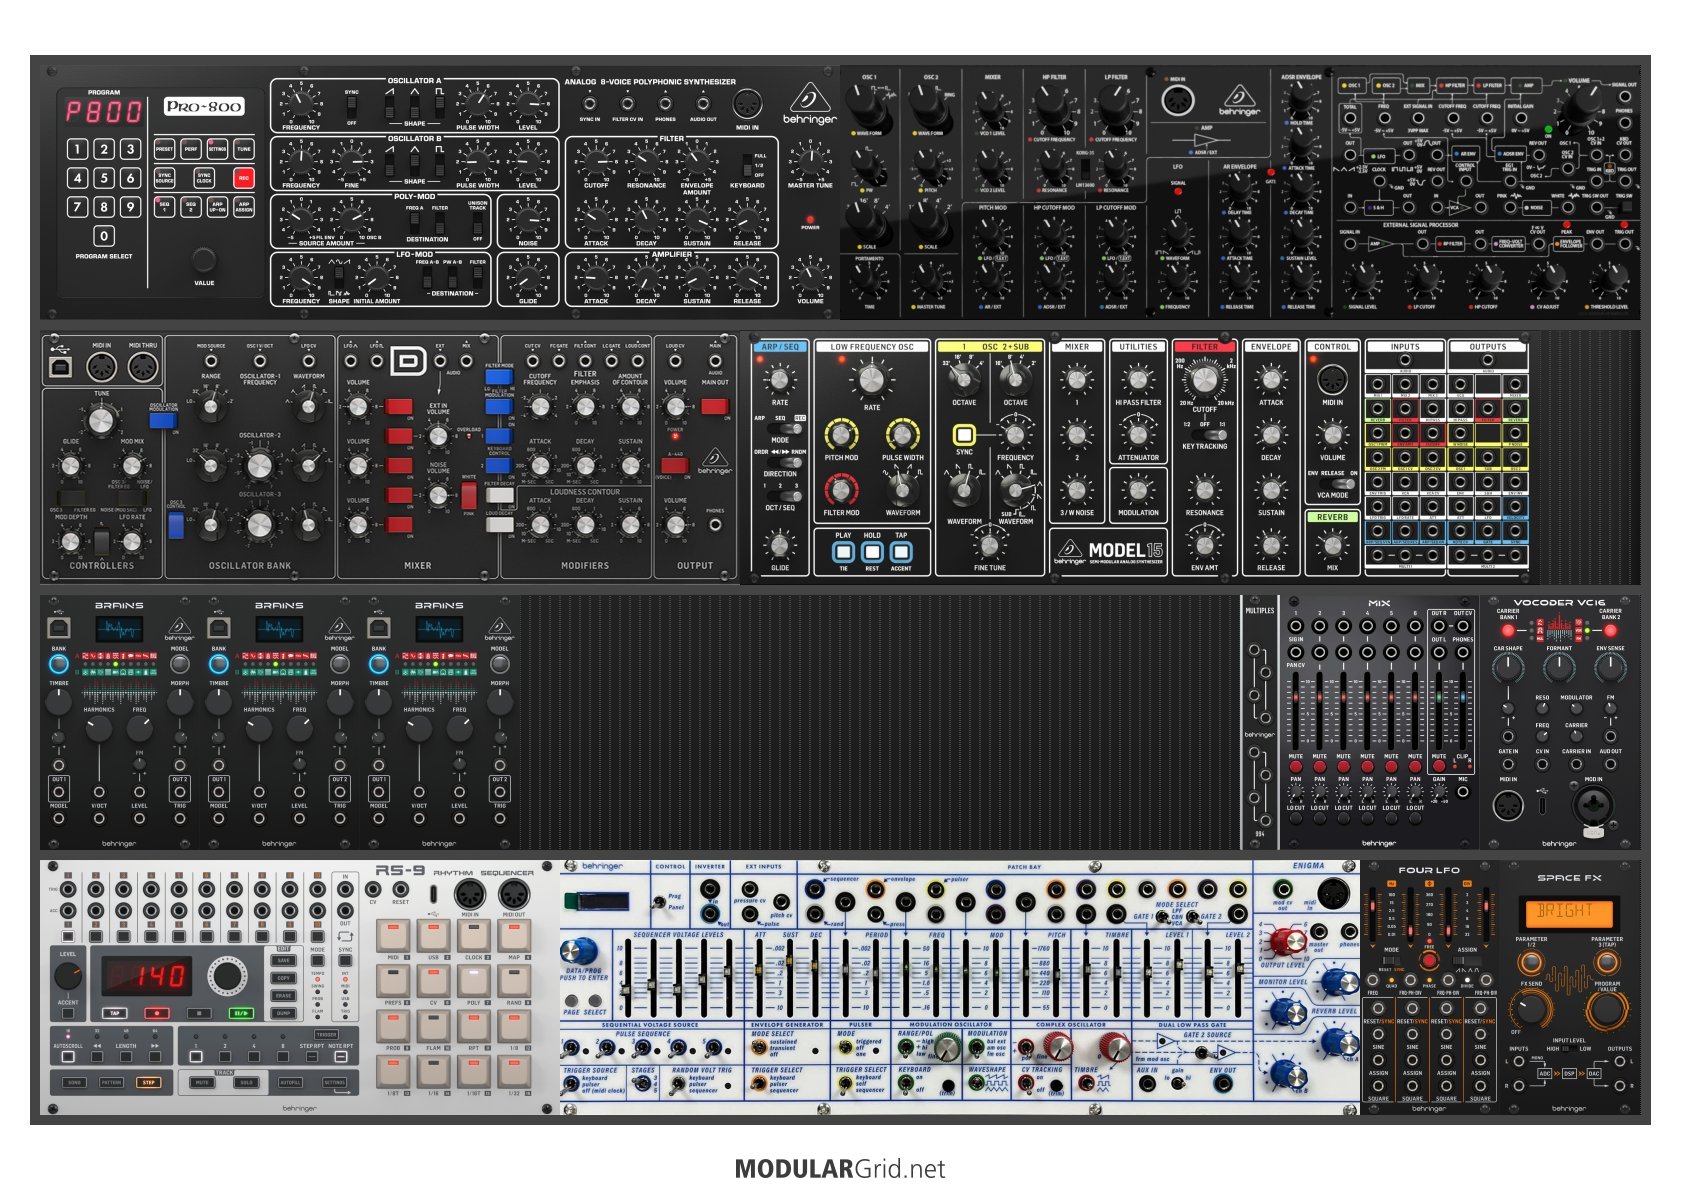Screen dimensions: 1681x1190
Task: Click Model 15 LFO RATE knob
Action: coord(872,380)
